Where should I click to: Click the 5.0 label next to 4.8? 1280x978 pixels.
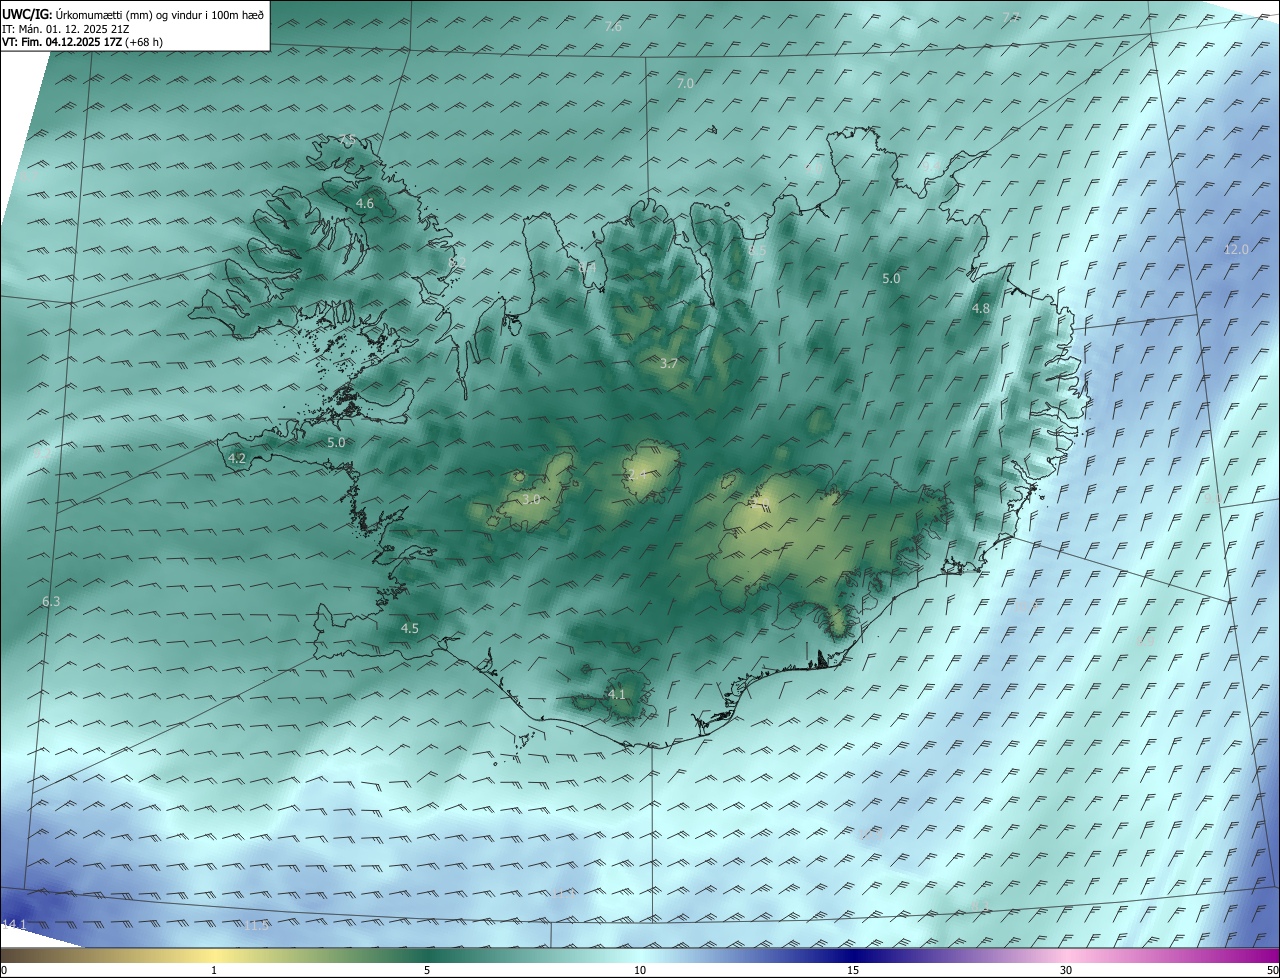[x=891, y=279]
